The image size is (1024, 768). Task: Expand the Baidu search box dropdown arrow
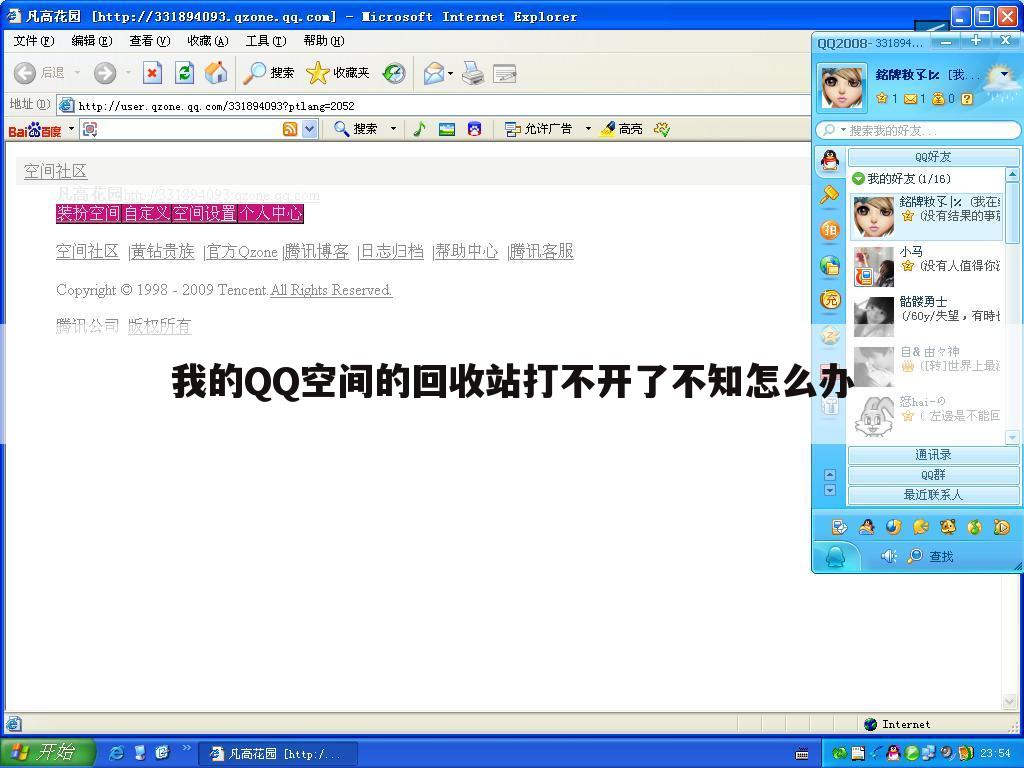pyautogui.click(x=310, y=129)
